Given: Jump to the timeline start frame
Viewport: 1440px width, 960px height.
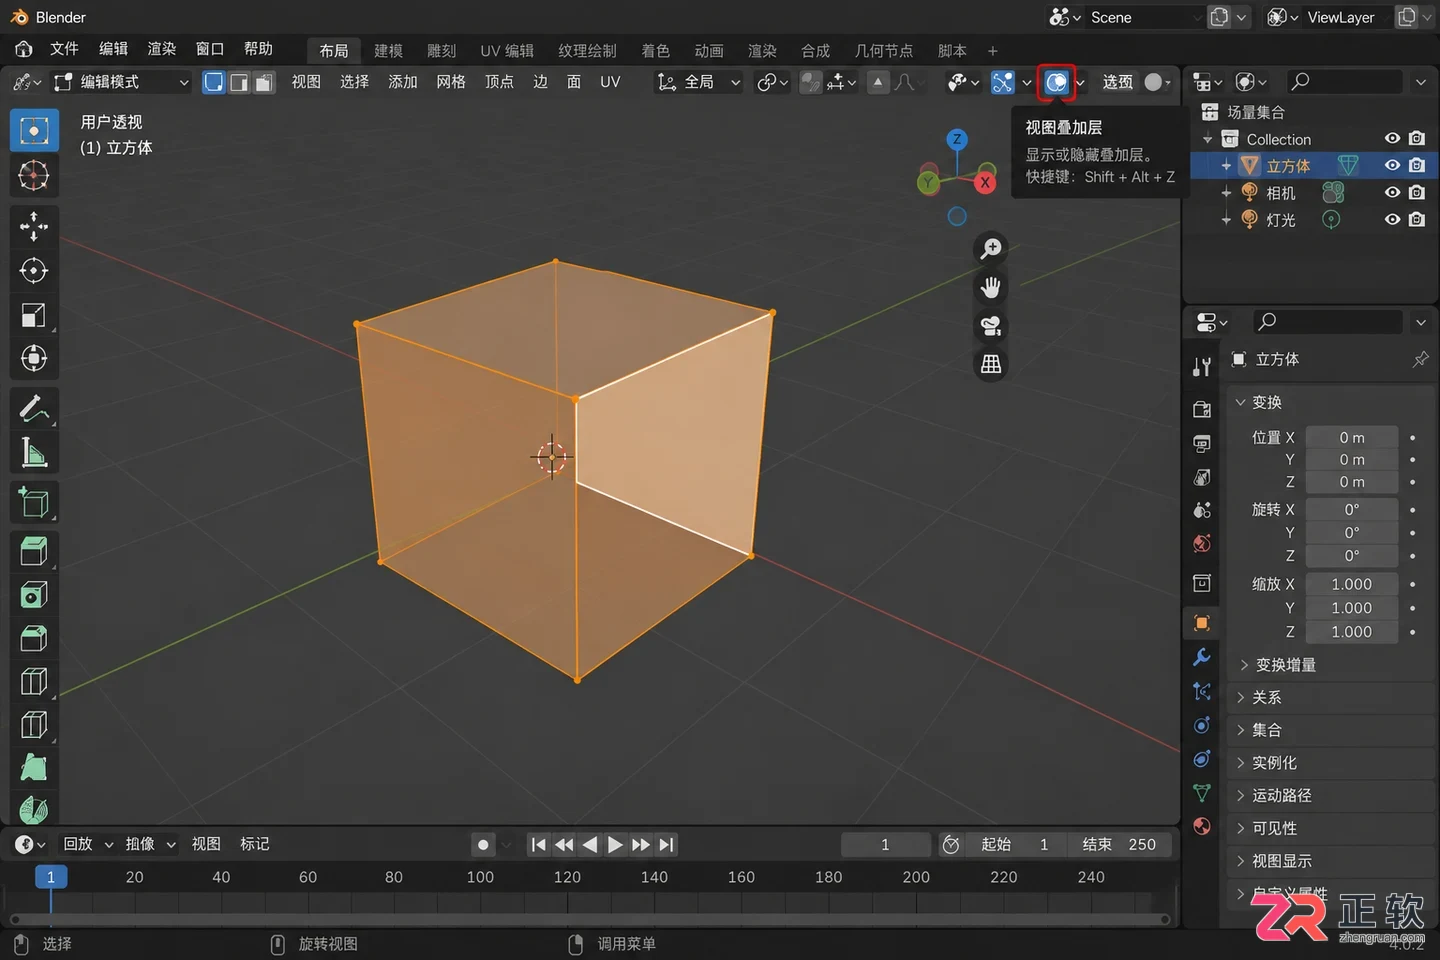Looking at the screenshot, I should tap(539, 845).
